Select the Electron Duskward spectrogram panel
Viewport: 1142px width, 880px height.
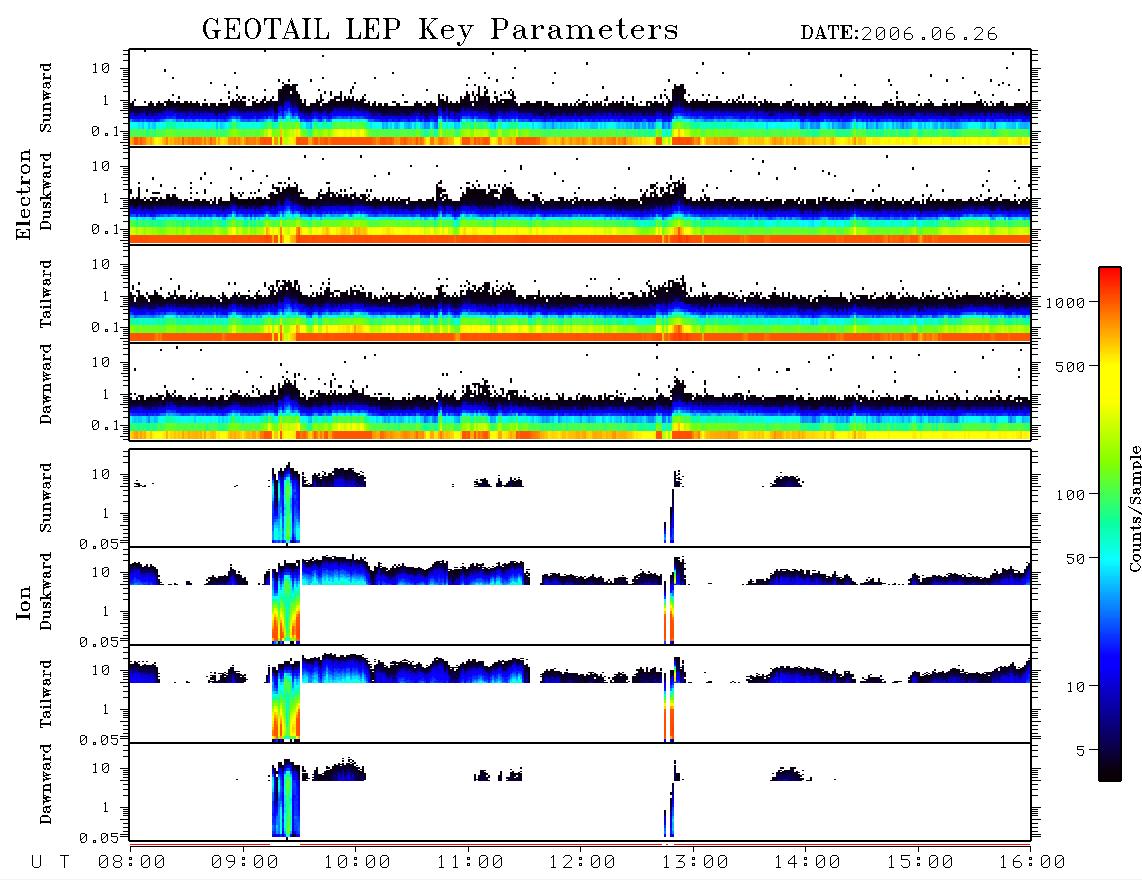pos(580,195)
